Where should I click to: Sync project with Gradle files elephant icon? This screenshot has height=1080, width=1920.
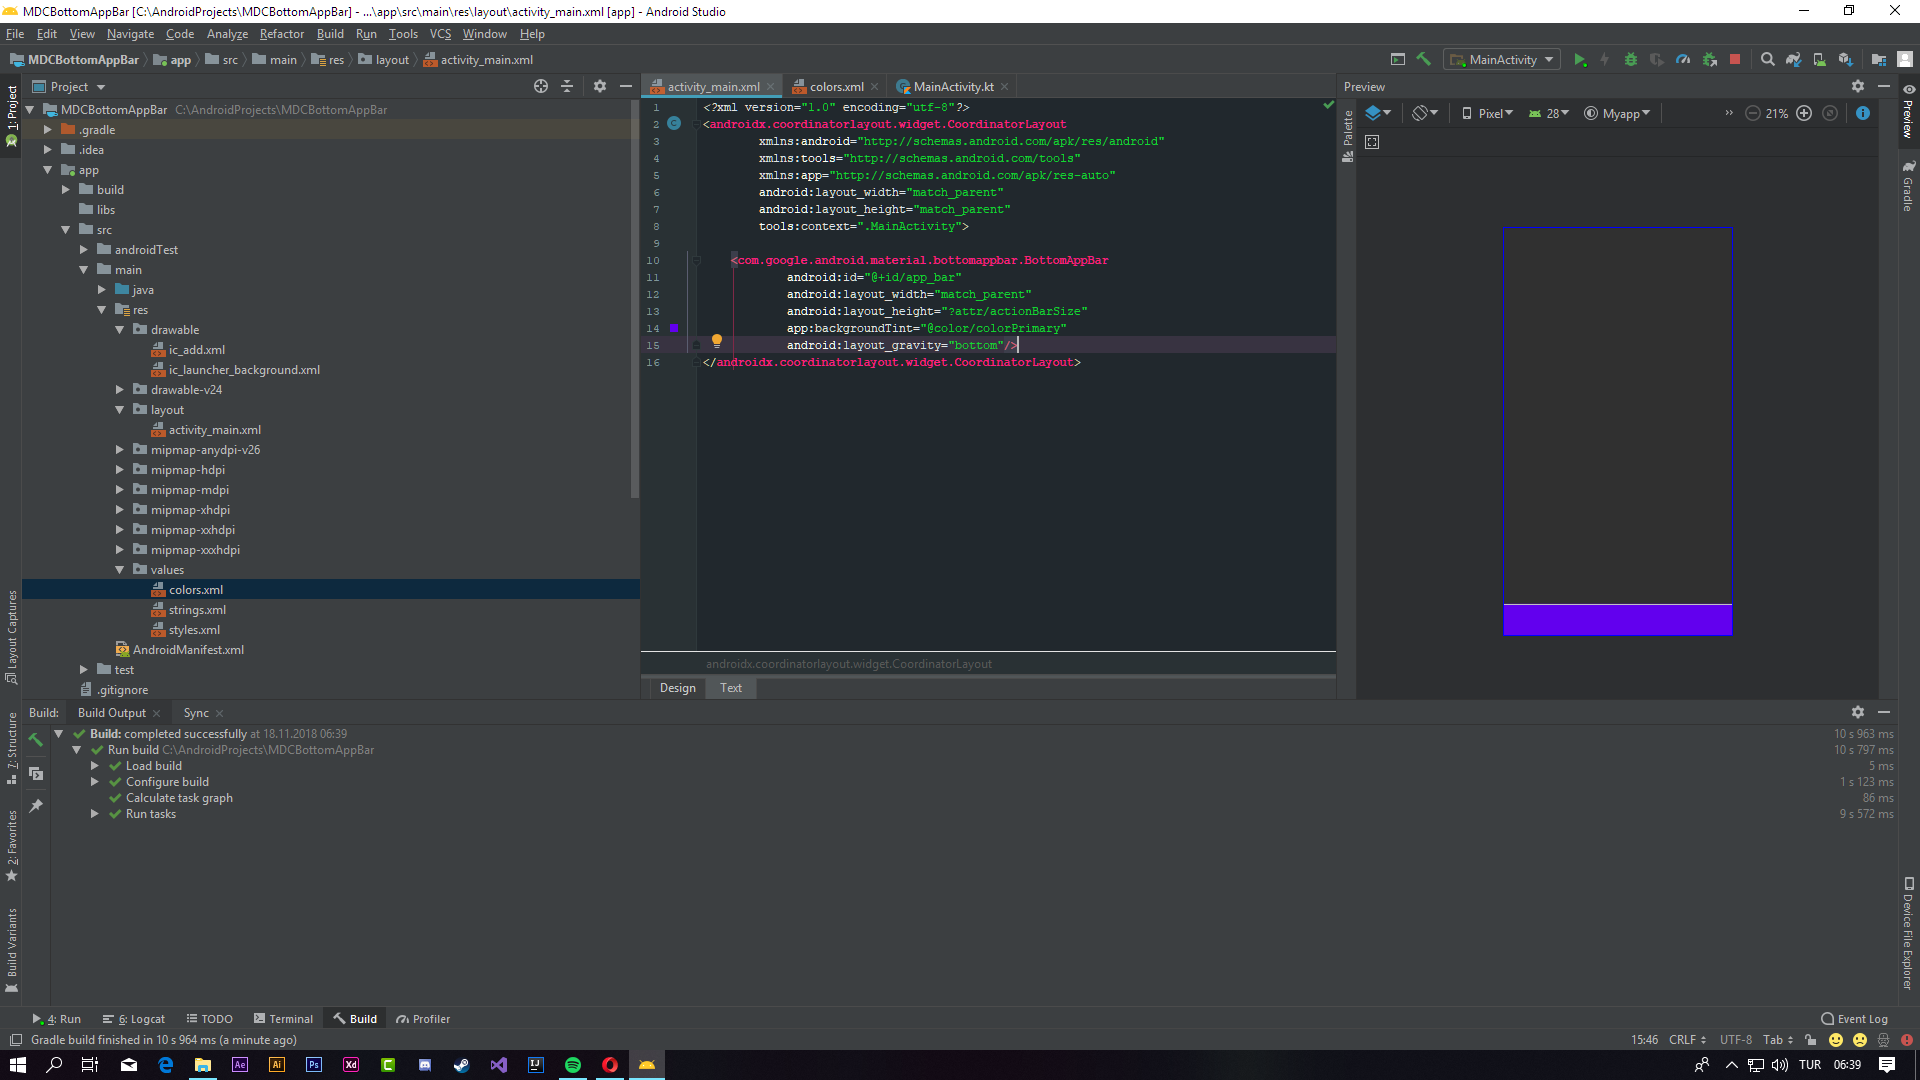[1793, 60]
